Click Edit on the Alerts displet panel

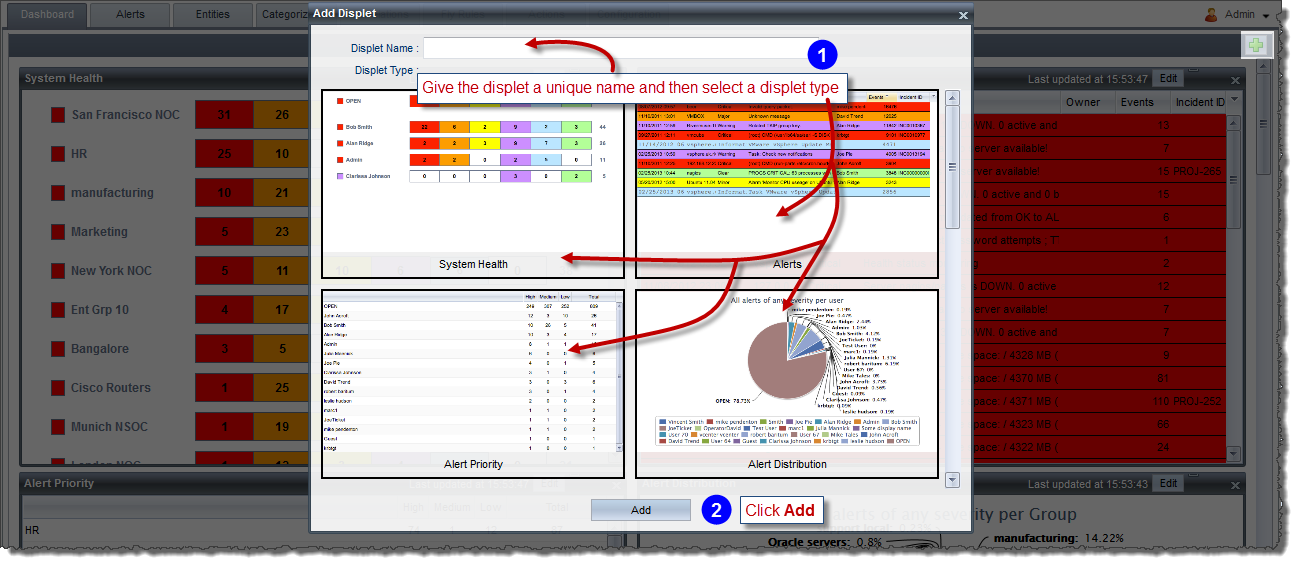(x=1168, y=79)
